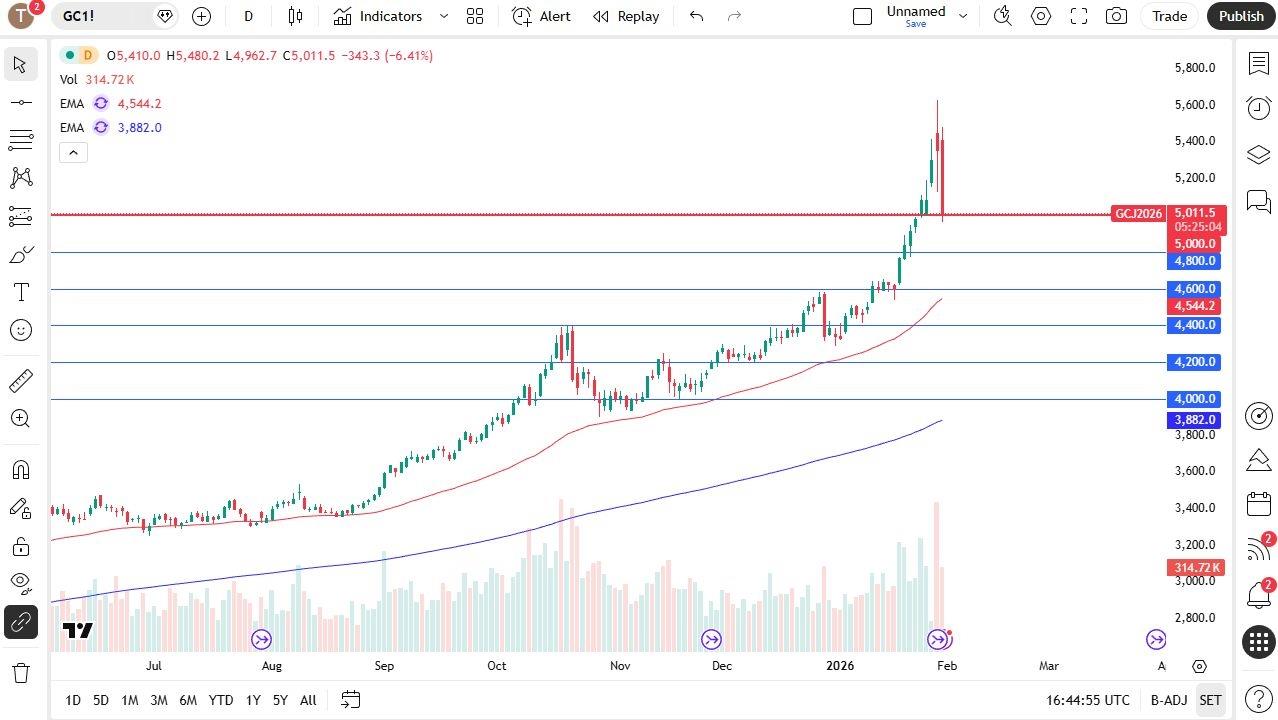The width and height of the screenshot is (1278, 720).
Task: Click the Publish button
Action: (x=1240, y=16)
